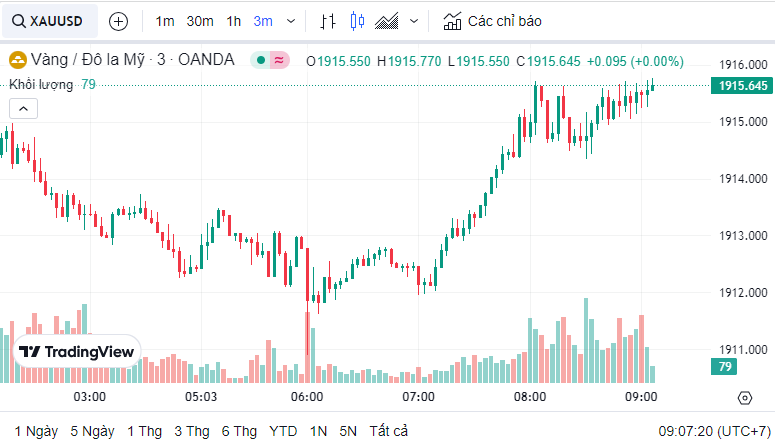The image size is (775, 448).
Task: Collapse the indicator legend chevron
Action: point(24,109)
